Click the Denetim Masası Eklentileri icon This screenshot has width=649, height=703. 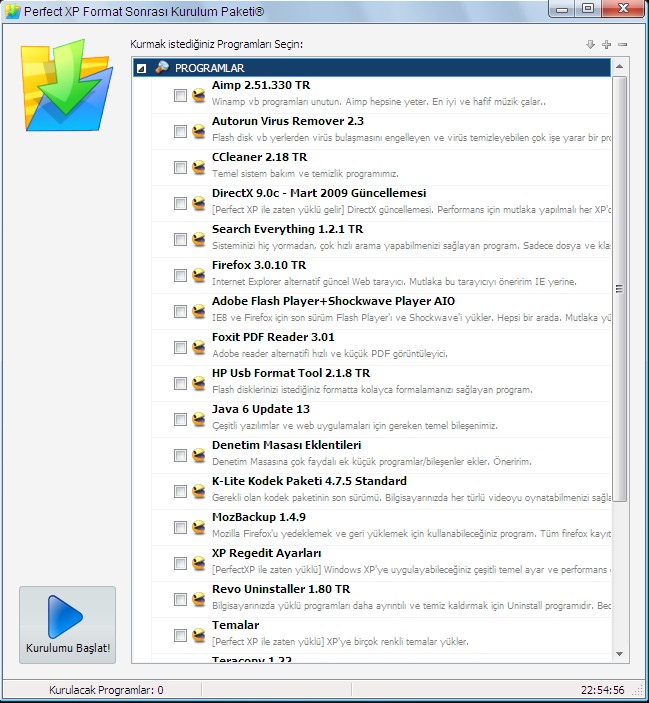[x=199, y=455]
